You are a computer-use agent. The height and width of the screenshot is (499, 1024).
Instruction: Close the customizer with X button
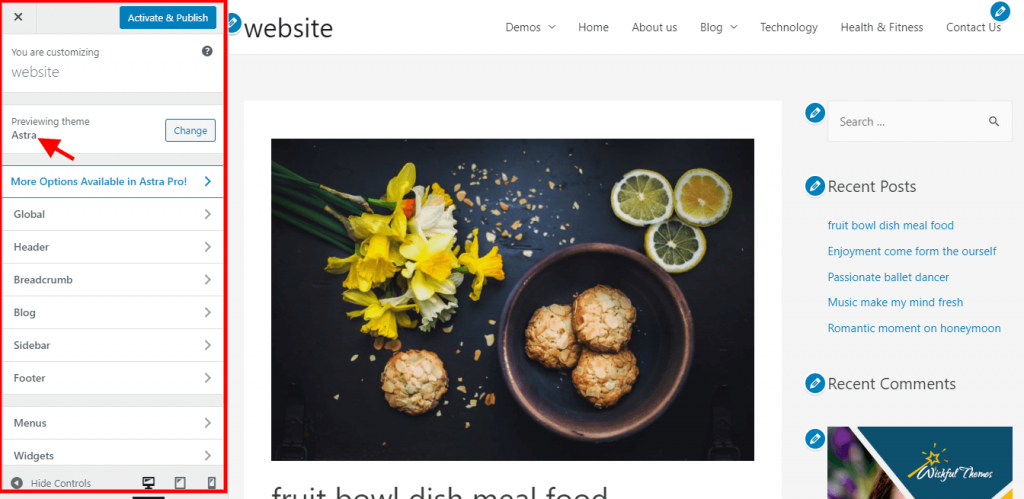(18, 17)
